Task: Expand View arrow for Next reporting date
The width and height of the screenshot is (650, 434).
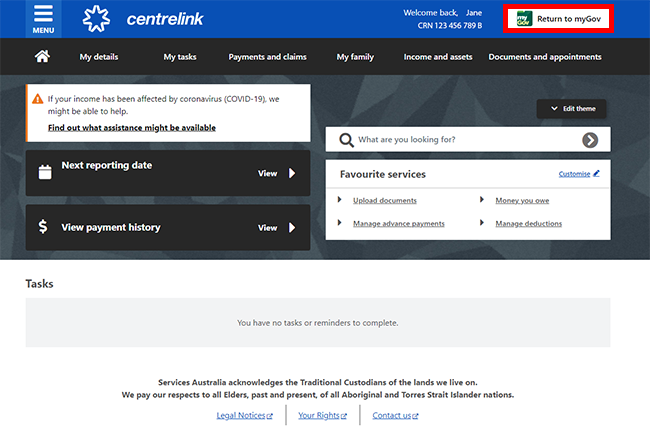Action: [292, 173]
